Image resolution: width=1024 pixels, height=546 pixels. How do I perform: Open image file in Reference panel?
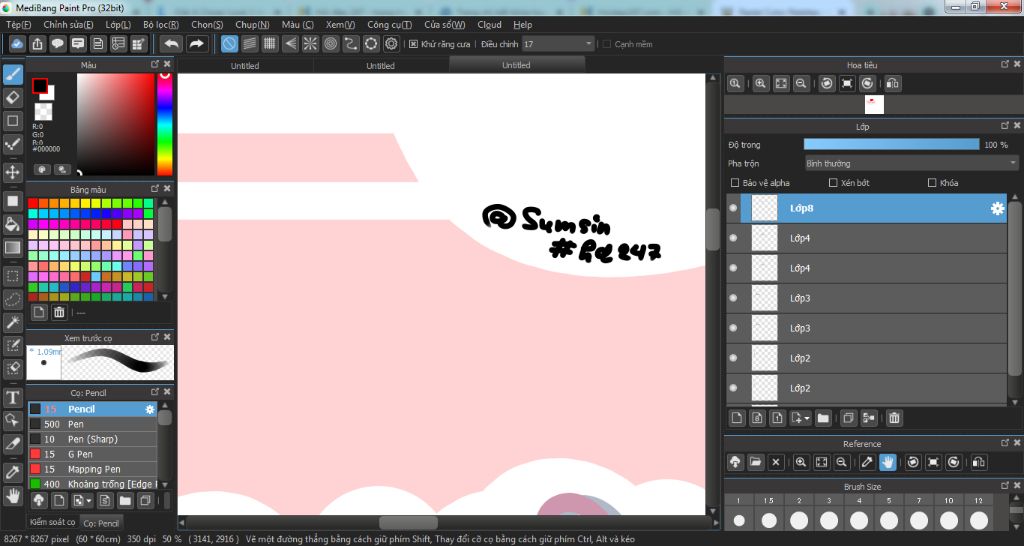pyautogui.click(x=756, y=462)
